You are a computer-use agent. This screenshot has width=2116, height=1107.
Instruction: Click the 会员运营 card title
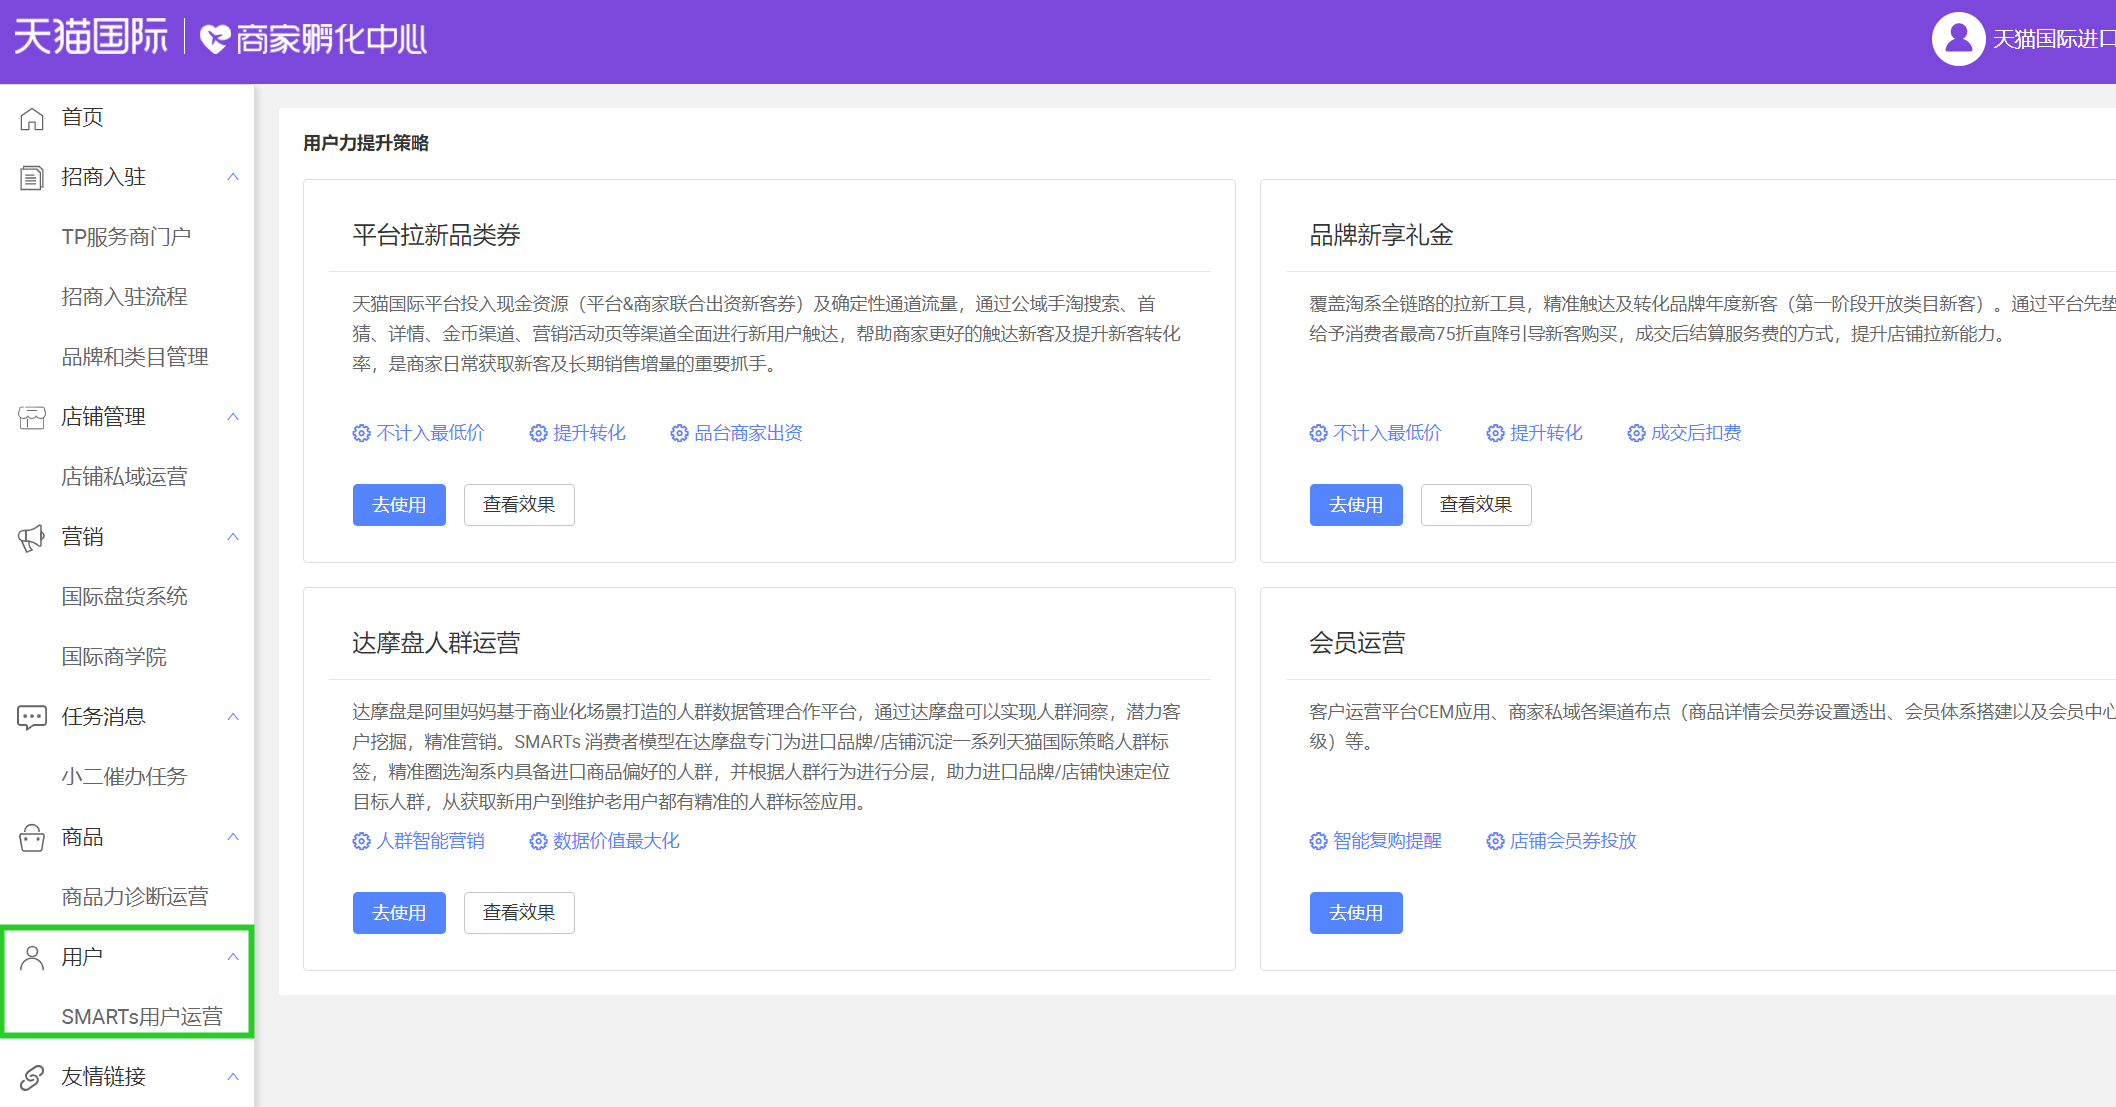coord(1357,643)
